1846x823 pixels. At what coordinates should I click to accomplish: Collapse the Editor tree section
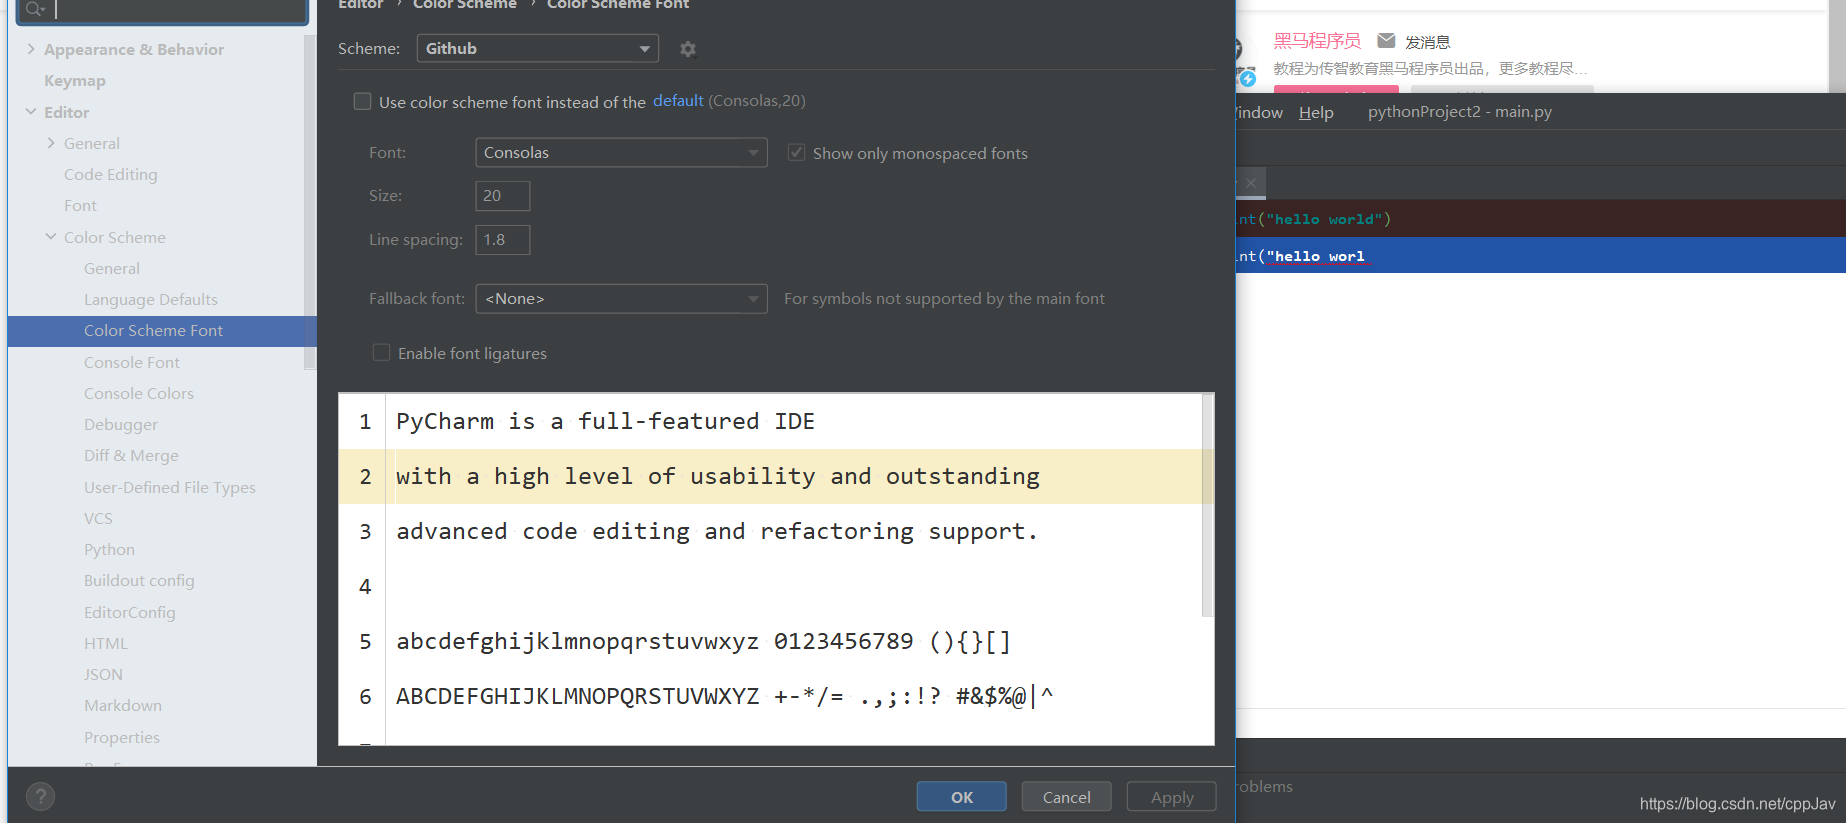[31, 112]
